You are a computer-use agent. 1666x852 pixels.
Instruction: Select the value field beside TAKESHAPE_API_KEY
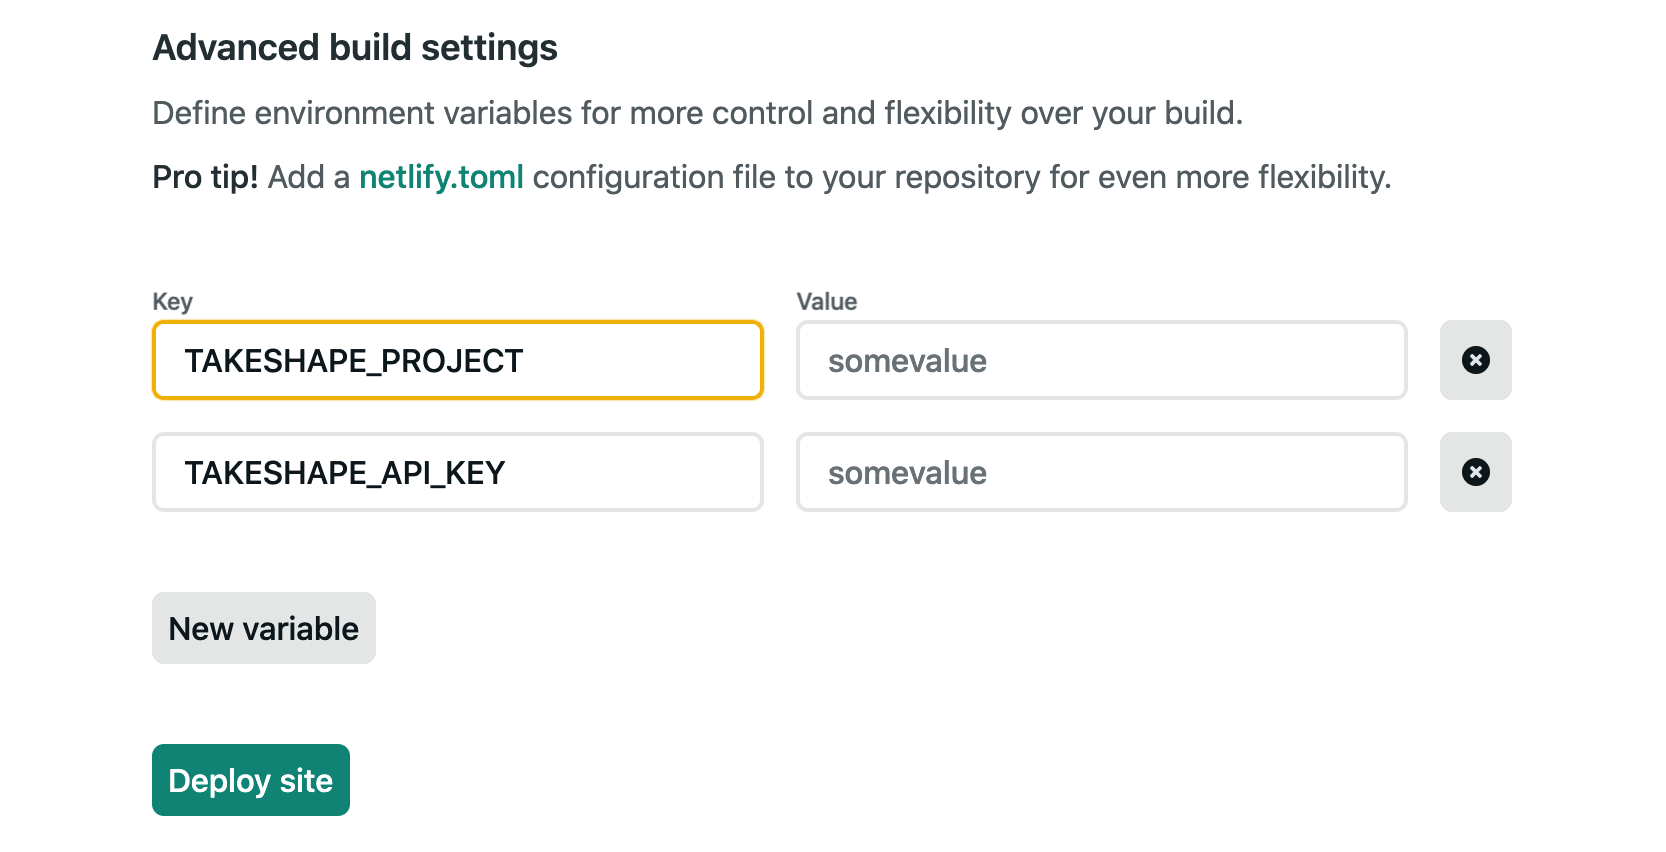pyautogui.click(x=1102, y=472)
